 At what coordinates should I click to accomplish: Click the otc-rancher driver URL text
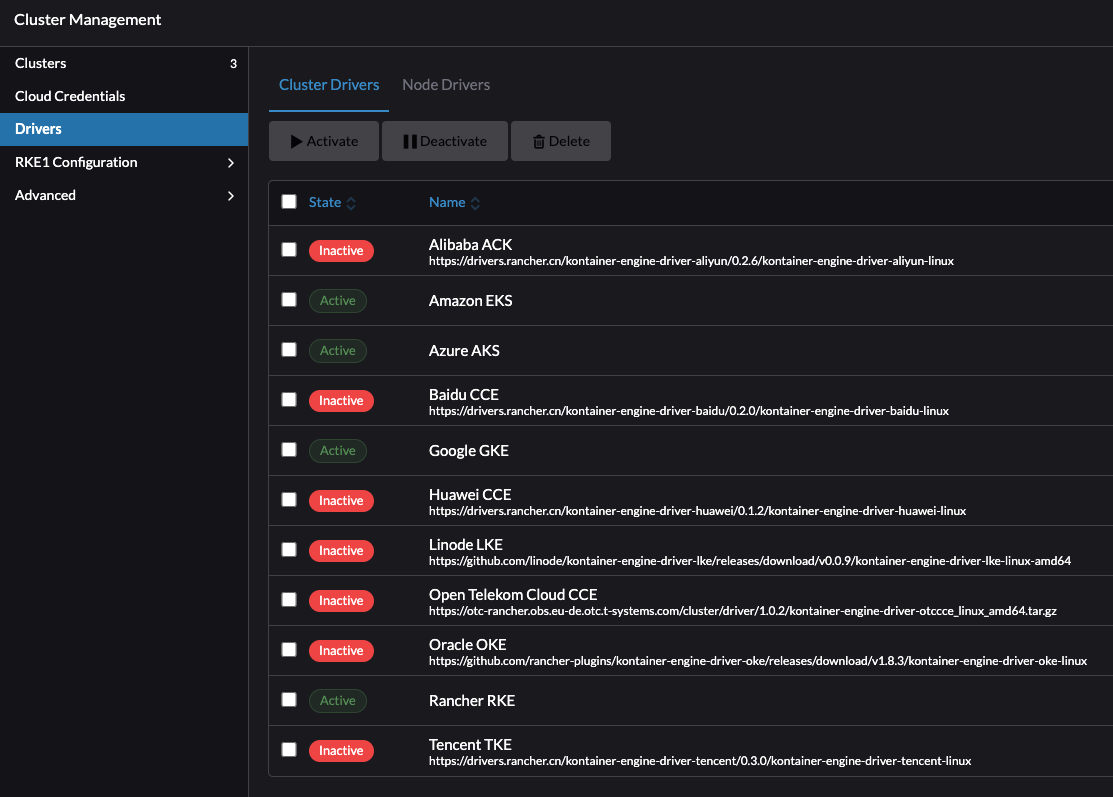point(742,611)
